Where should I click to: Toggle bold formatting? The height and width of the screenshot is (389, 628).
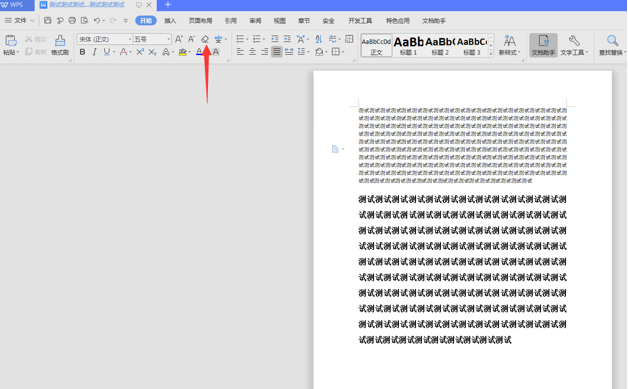pyautogui.click(x=82, y=52)
